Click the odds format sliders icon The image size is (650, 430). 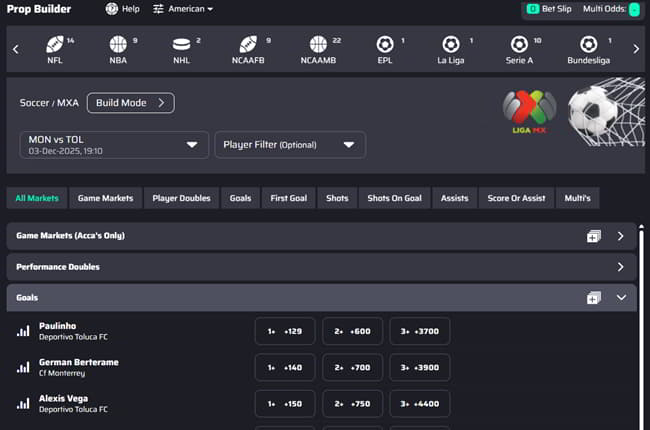(158, 9)
